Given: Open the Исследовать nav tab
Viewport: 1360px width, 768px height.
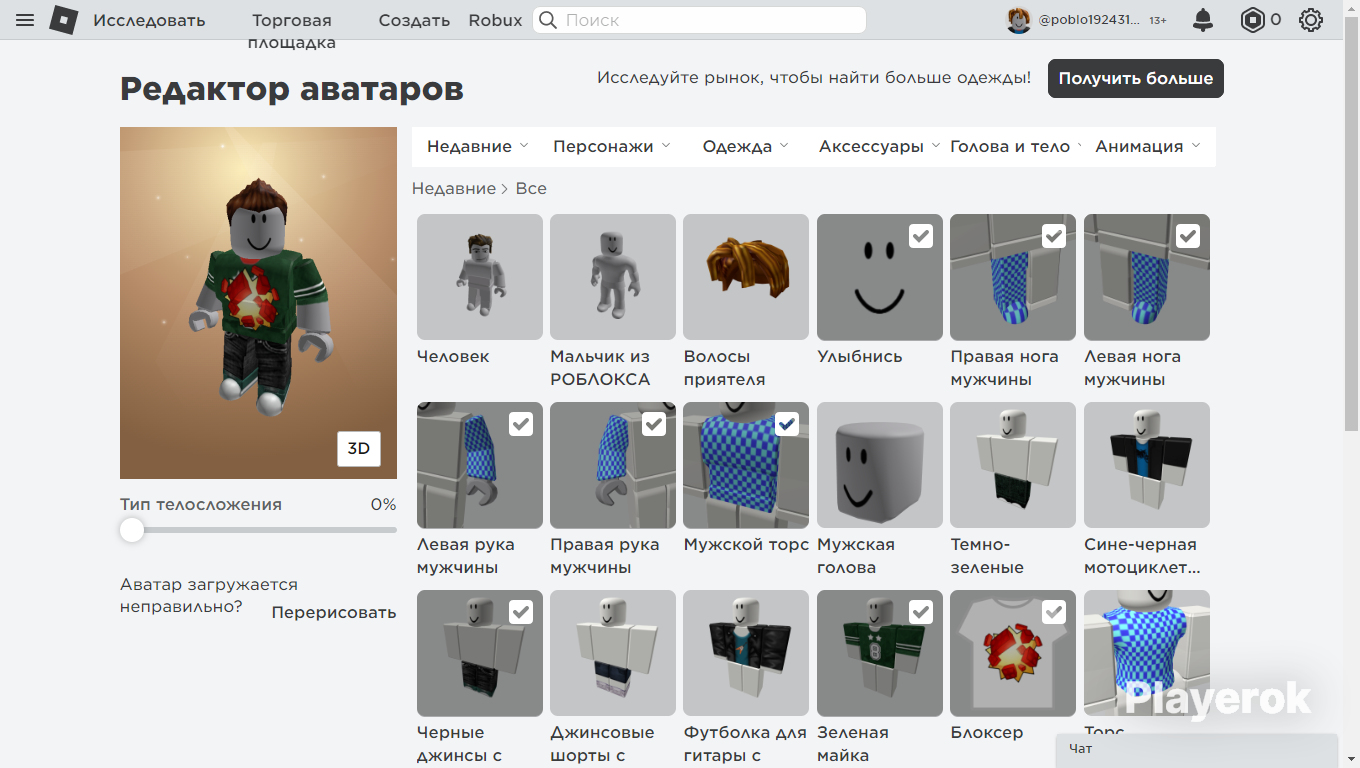Looking at the screenshot, I should pos(149,20).
